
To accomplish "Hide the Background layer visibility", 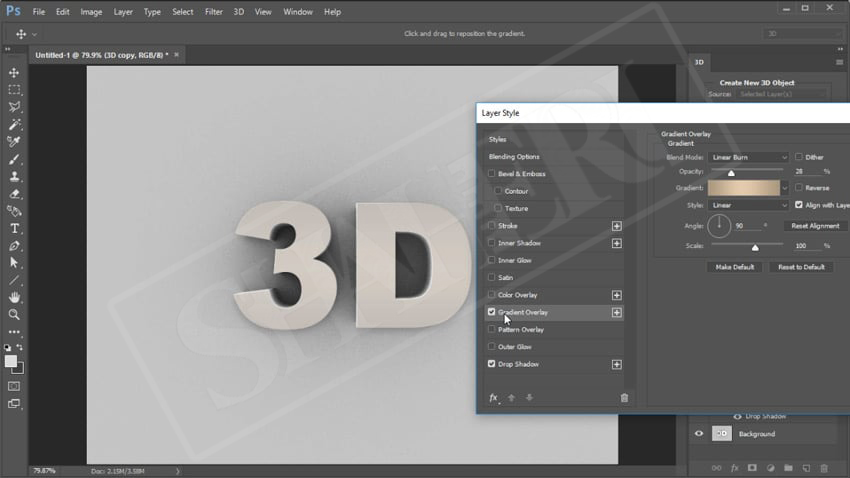I will [x=699, y=434].
